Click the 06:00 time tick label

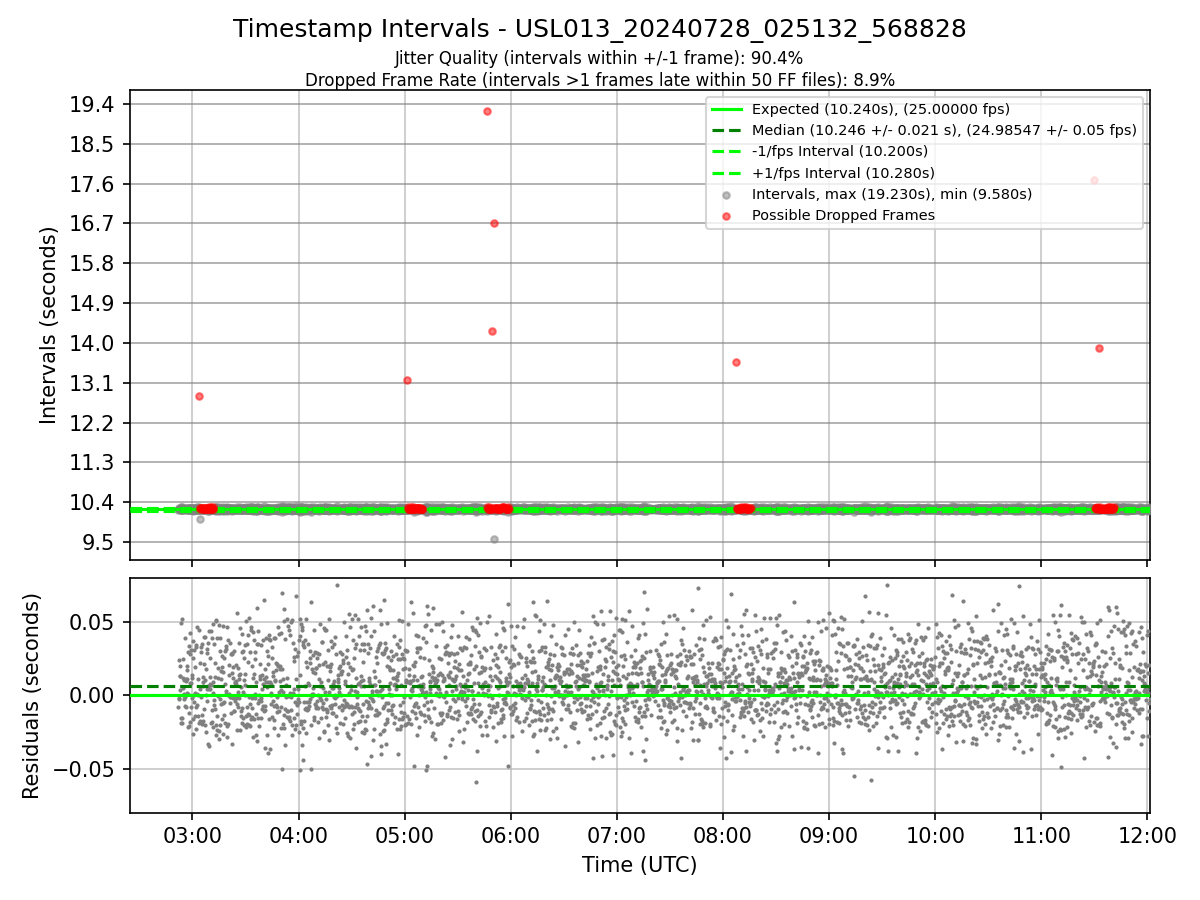click(511, 835)
